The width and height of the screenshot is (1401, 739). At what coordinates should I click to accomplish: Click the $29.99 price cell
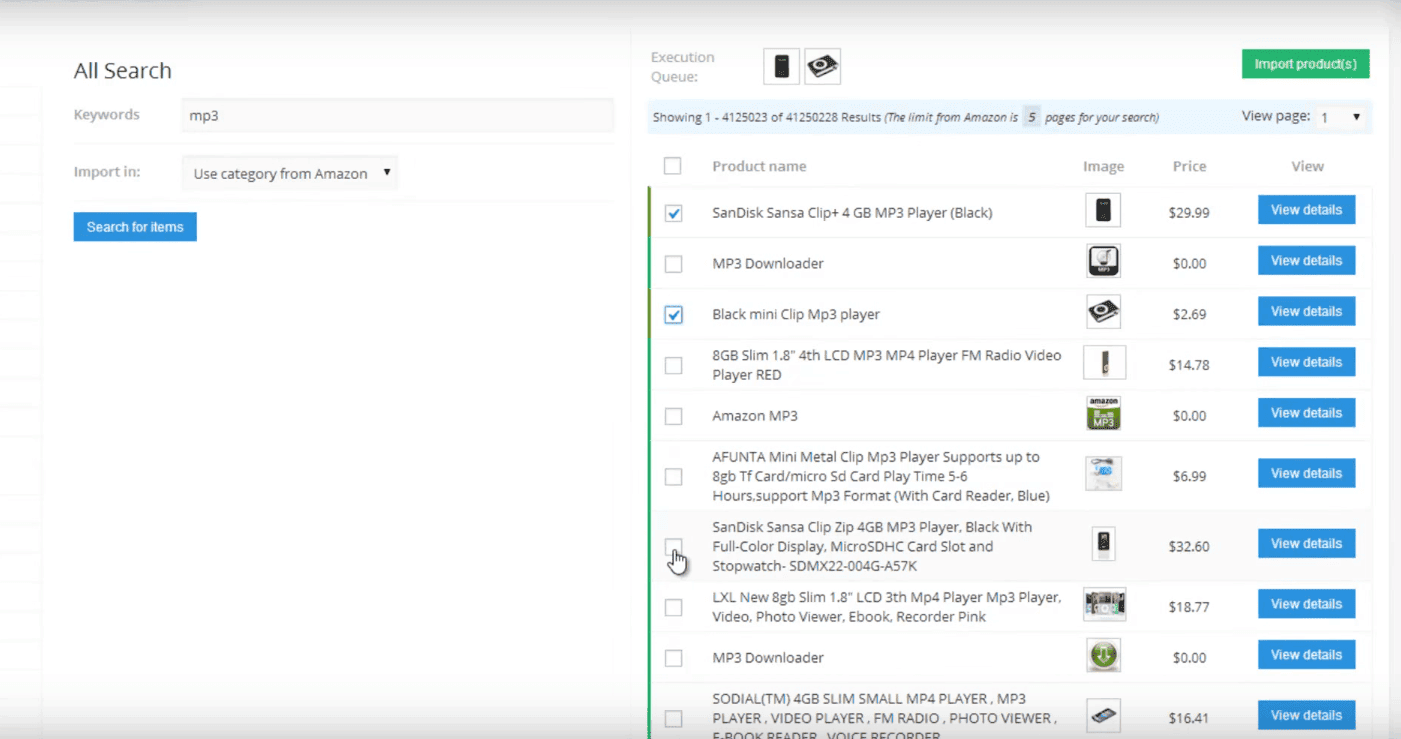pyautogui.click(x=1188, y=213)
